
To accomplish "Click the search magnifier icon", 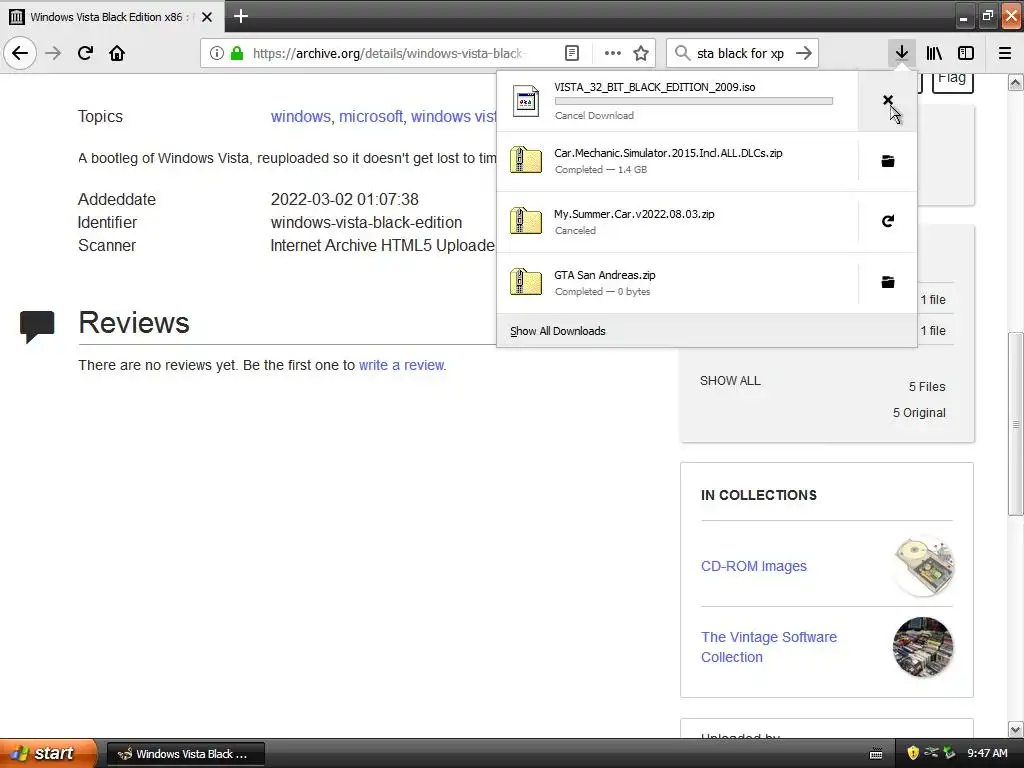I will point(682,53).
